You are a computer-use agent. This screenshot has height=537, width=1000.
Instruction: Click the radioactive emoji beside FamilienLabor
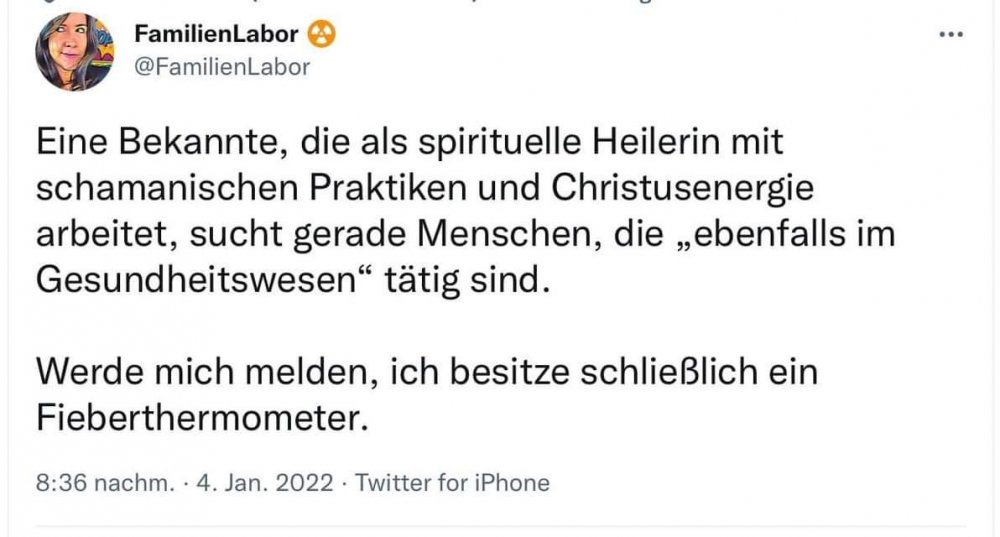pyautogui.click(x=323, y=35)
